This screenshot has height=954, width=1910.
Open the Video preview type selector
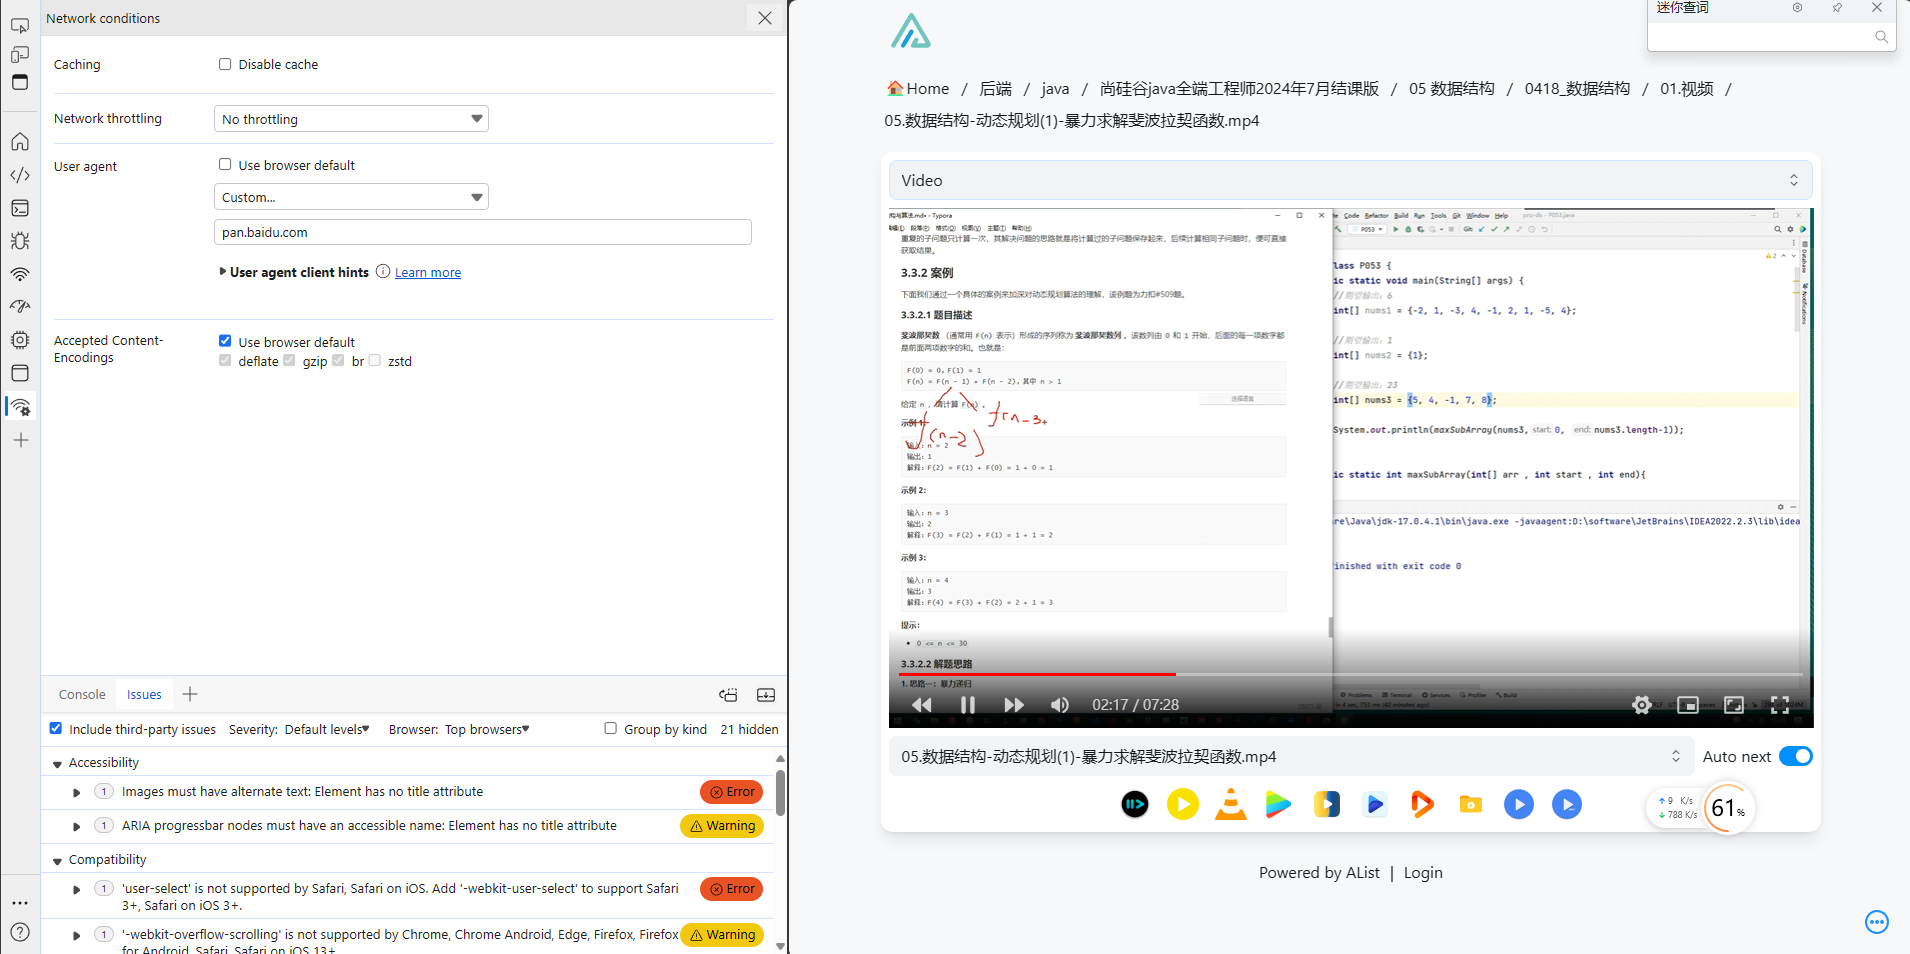coord(1350,180)
